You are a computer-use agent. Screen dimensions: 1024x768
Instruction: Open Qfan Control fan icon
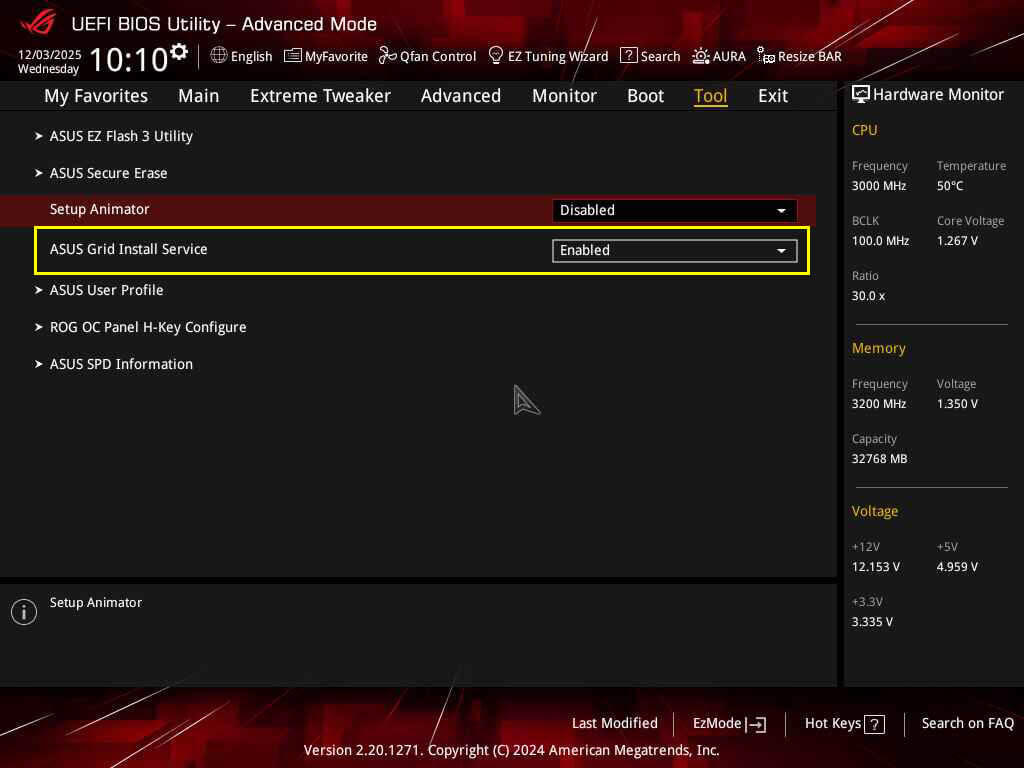(387, 56)
